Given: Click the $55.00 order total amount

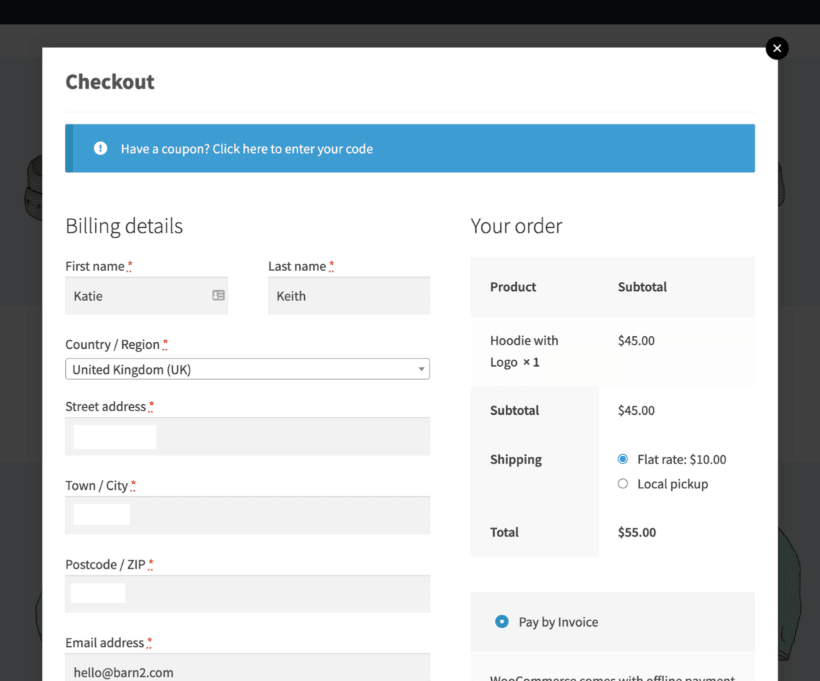Looking at the screenshot, I should coord(637,532).
